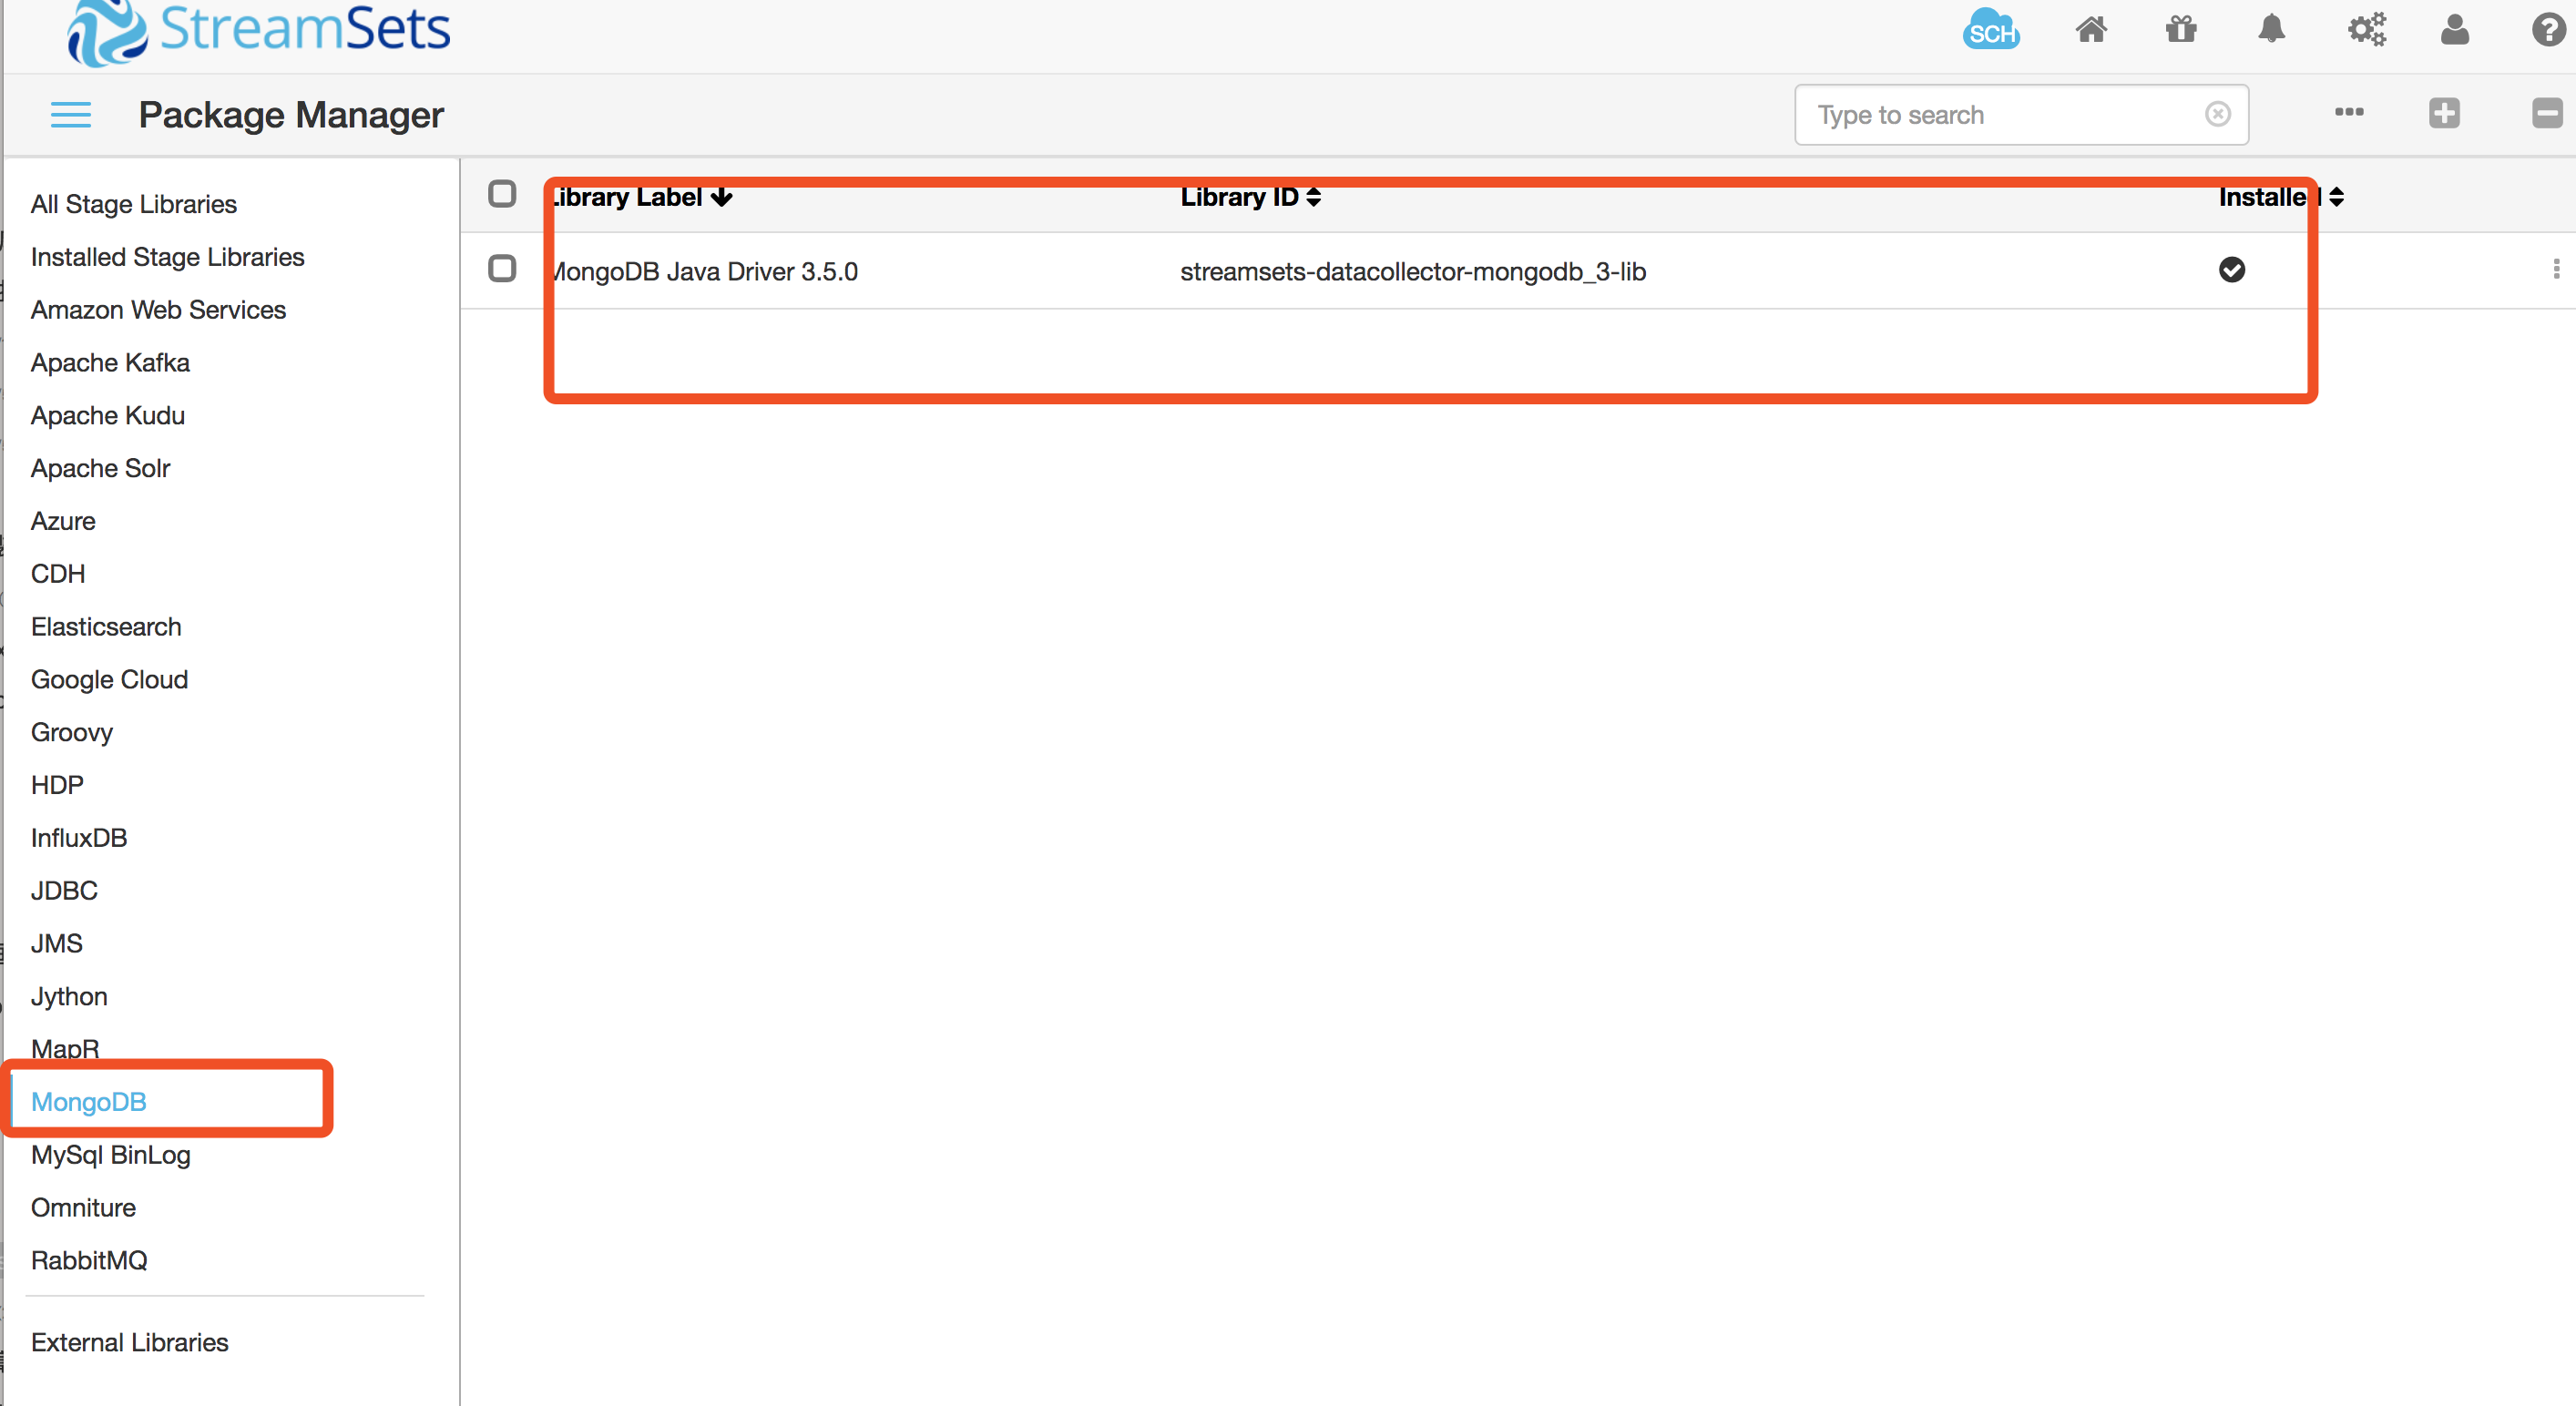Viewport: 2576px width, 1406px height.
Task: Open the Elasticsearch library category
Action: (106, 627)
